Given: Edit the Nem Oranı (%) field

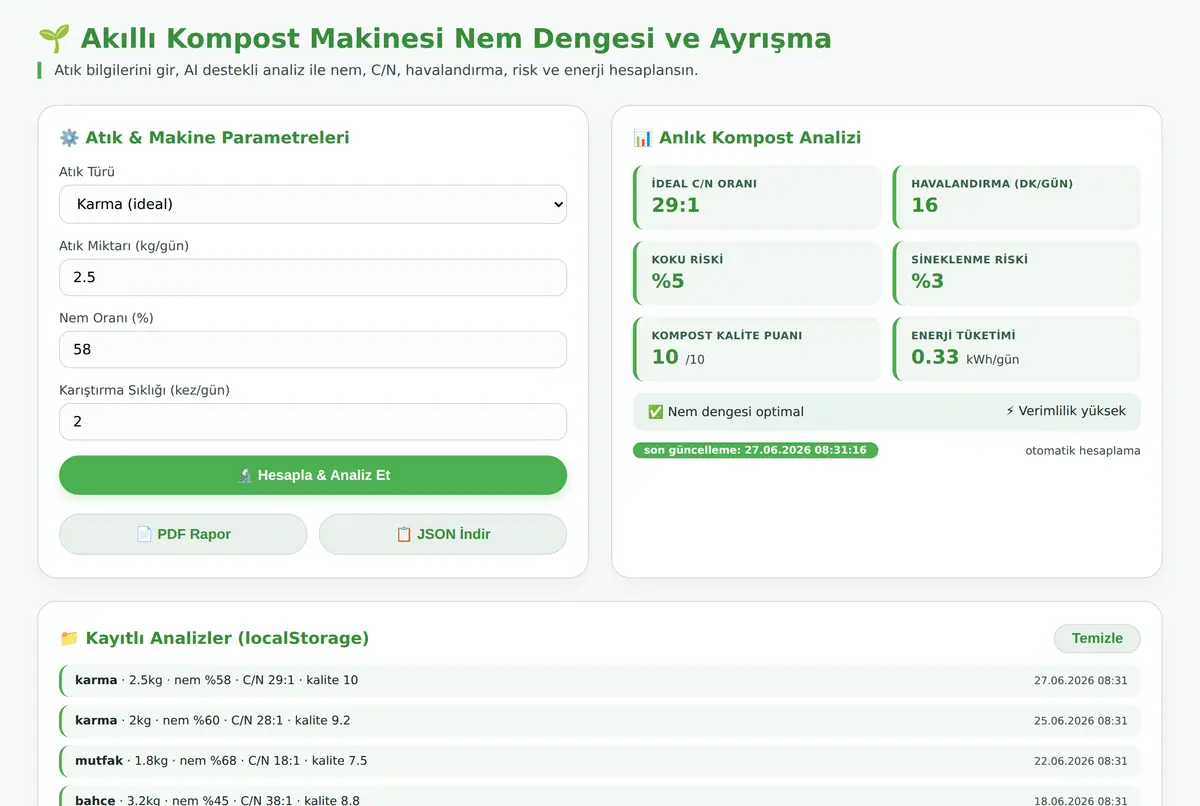Looking at the screenshot, I should click(313, 350).
